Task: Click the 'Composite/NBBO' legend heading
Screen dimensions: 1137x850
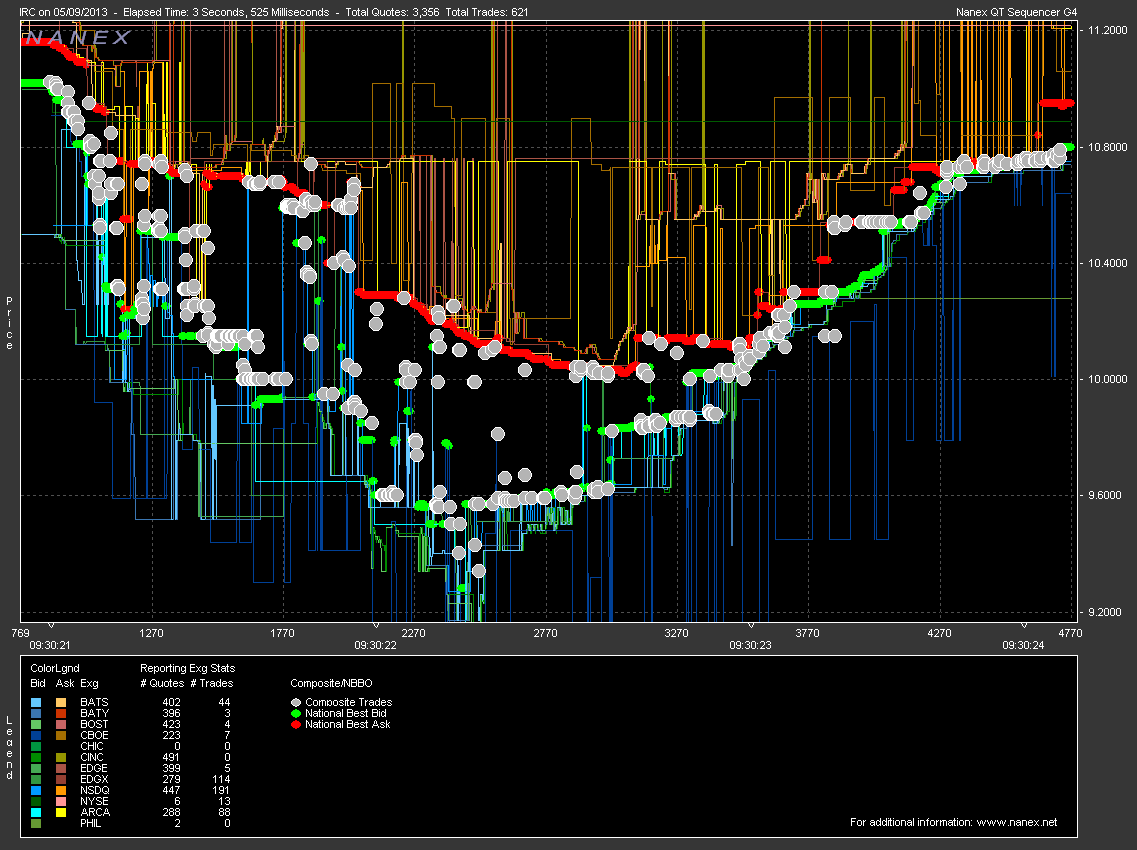Action: [331, 683]
